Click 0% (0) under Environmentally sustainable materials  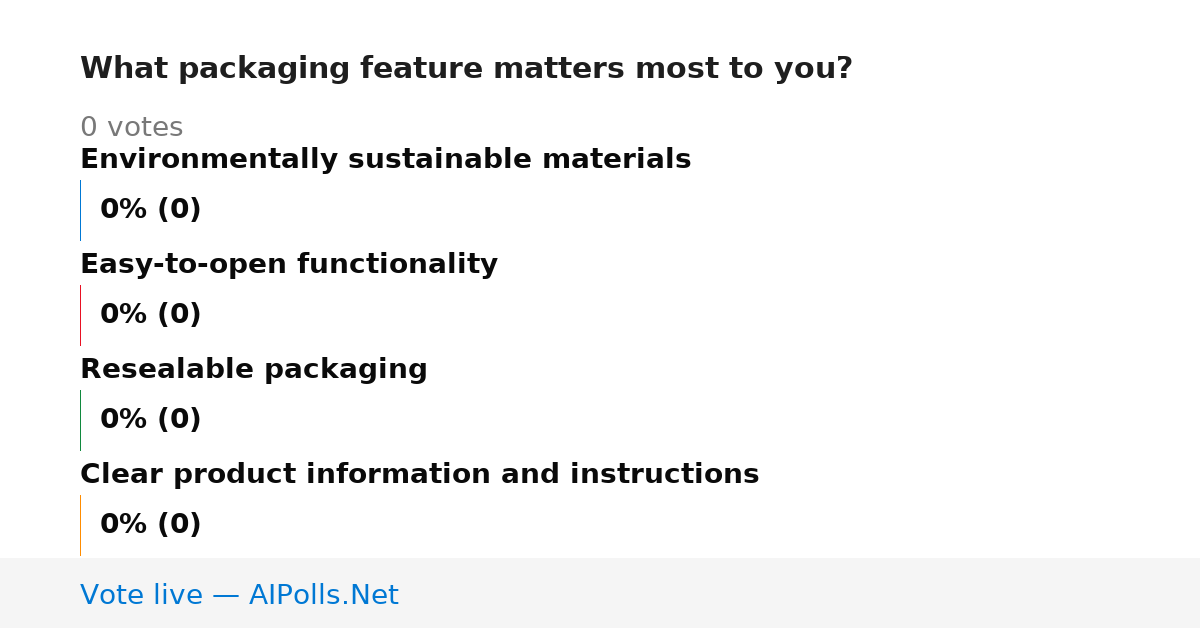150,210
